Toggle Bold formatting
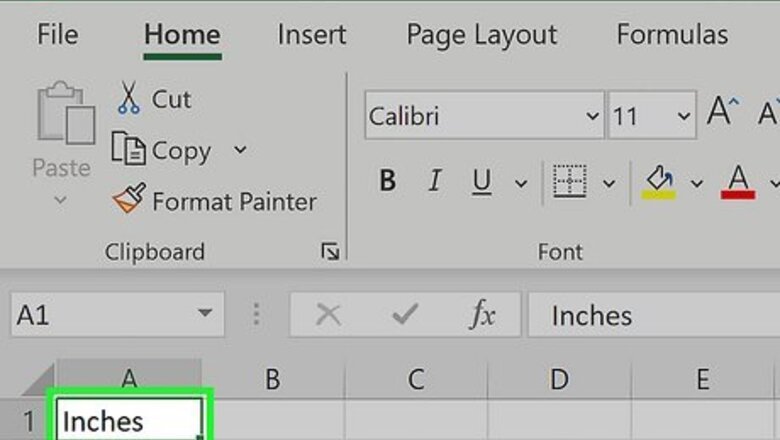780x440 pixels. [387, 182]
